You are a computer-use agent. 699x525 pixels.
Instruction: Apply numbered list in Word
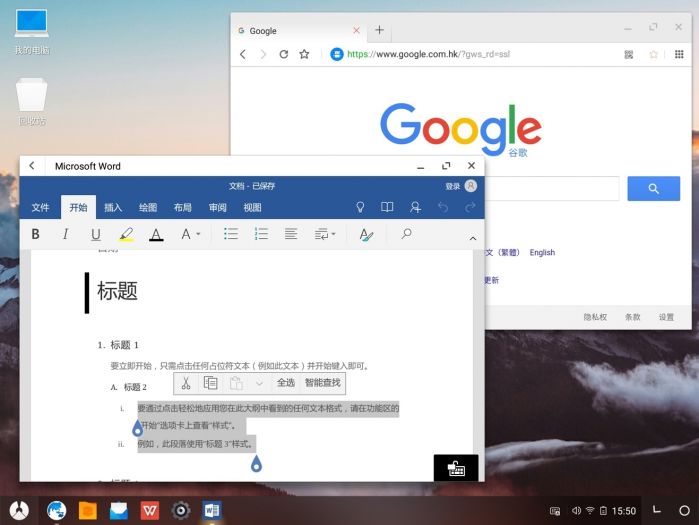pos(261,234)
